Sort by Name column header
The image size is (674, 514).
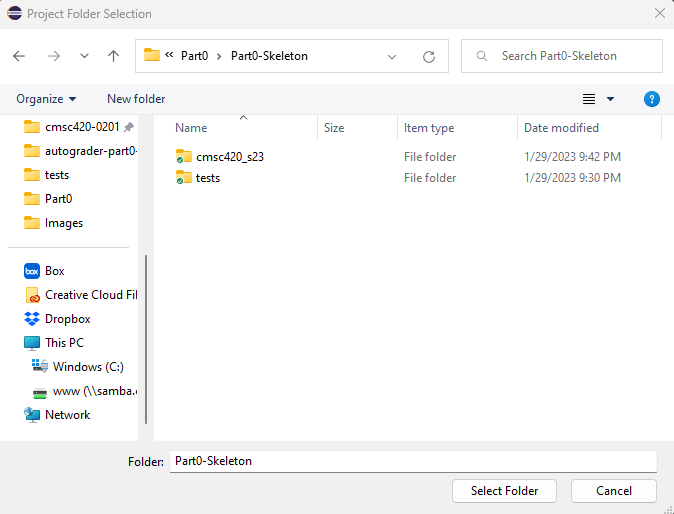191,128
